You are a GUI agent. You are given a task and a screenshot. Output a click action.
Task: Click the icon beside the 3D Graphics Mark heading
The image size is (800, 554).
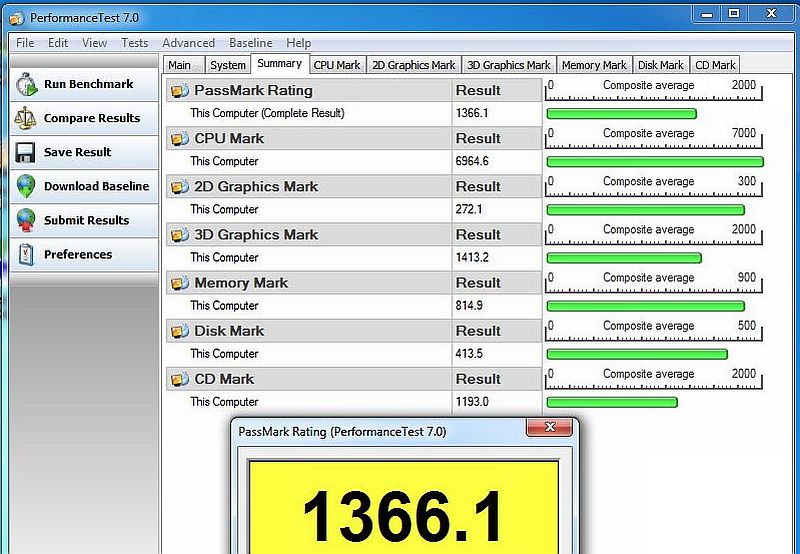(x=180, y=235)
